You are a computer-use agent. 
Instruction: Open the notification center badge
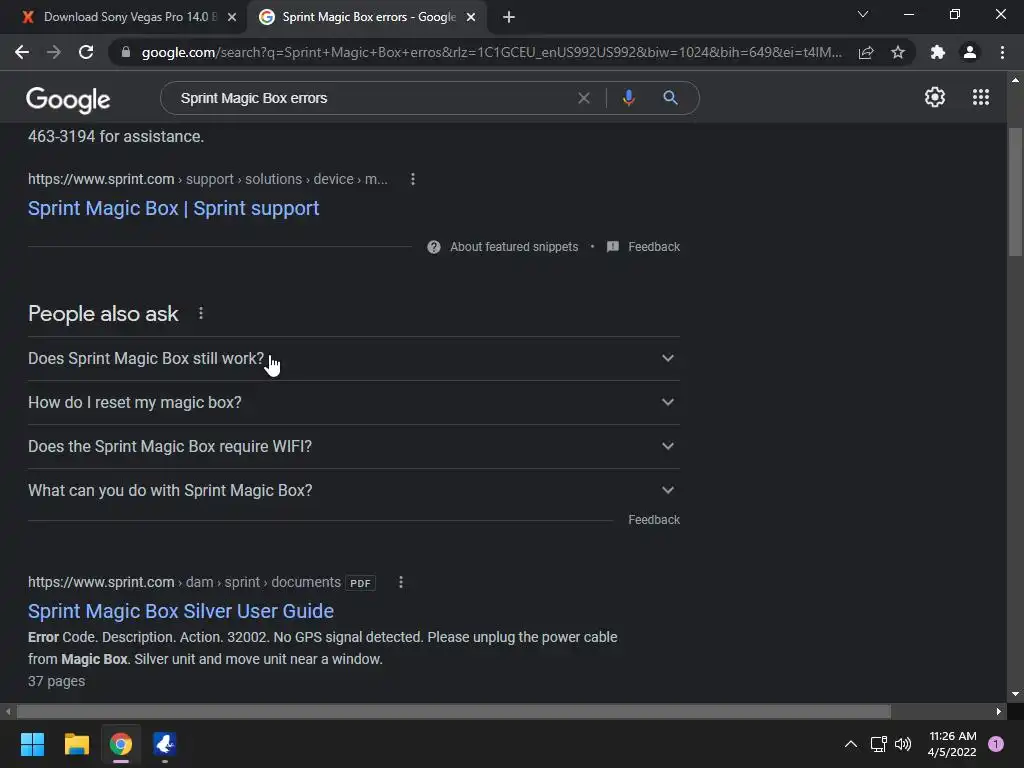[x=996, y=744]
